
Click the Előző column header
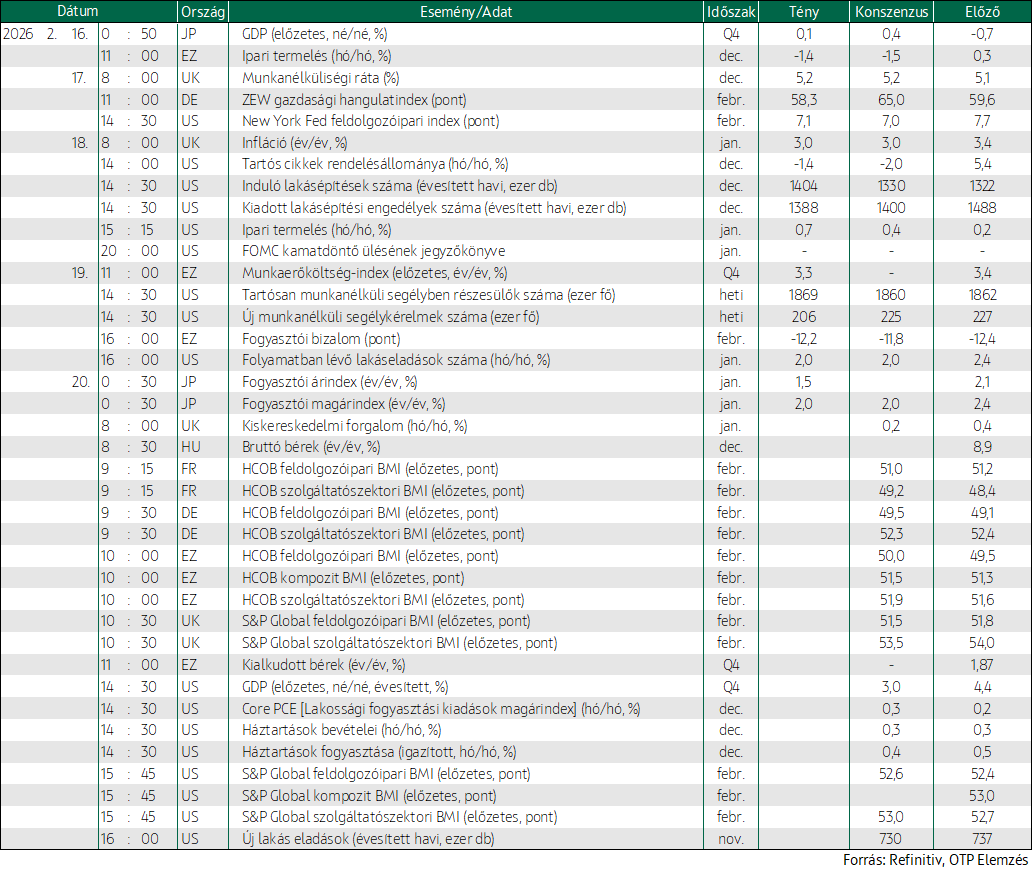point(982,11)
